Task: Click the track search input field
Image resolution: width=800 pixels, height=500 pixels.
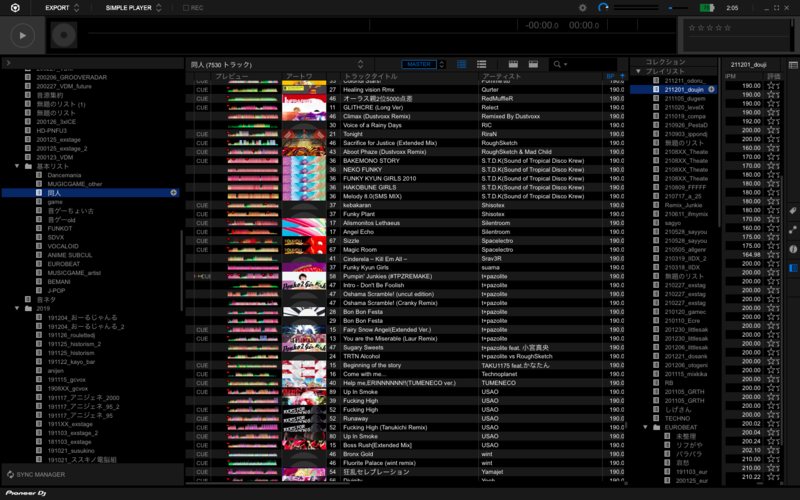Action: coord(592,64)
